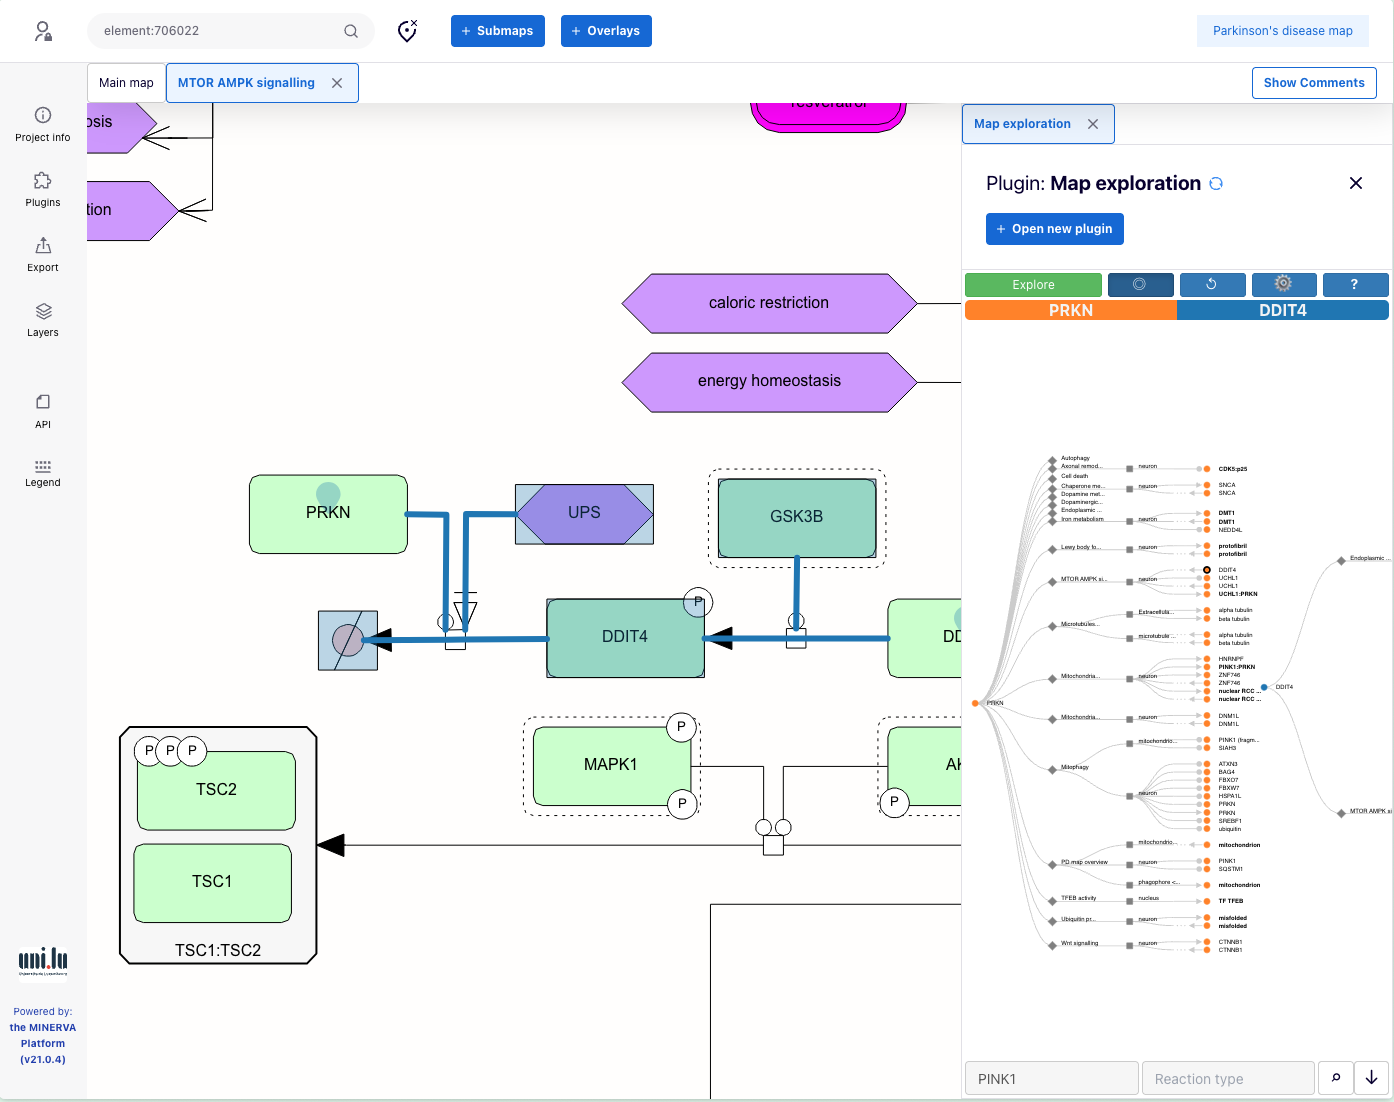Click Open new plugin button

click(x=1055, y=229)
